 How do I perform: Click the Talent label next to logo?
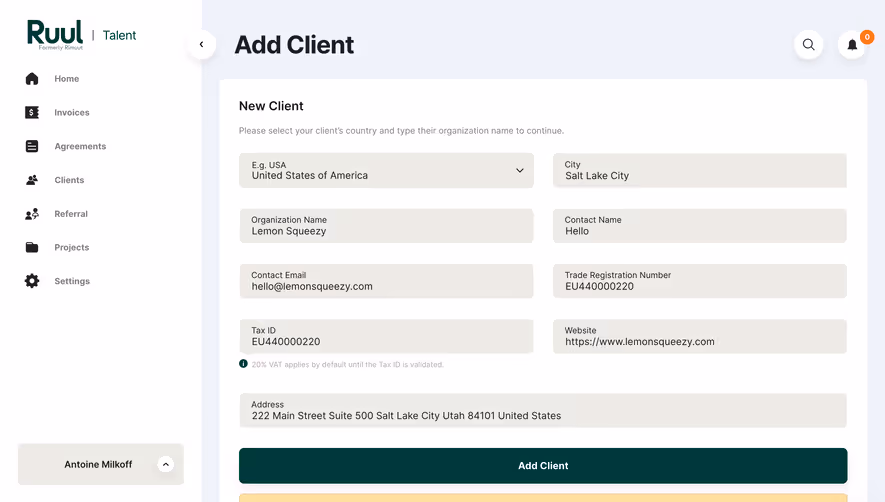click(119, 35)
